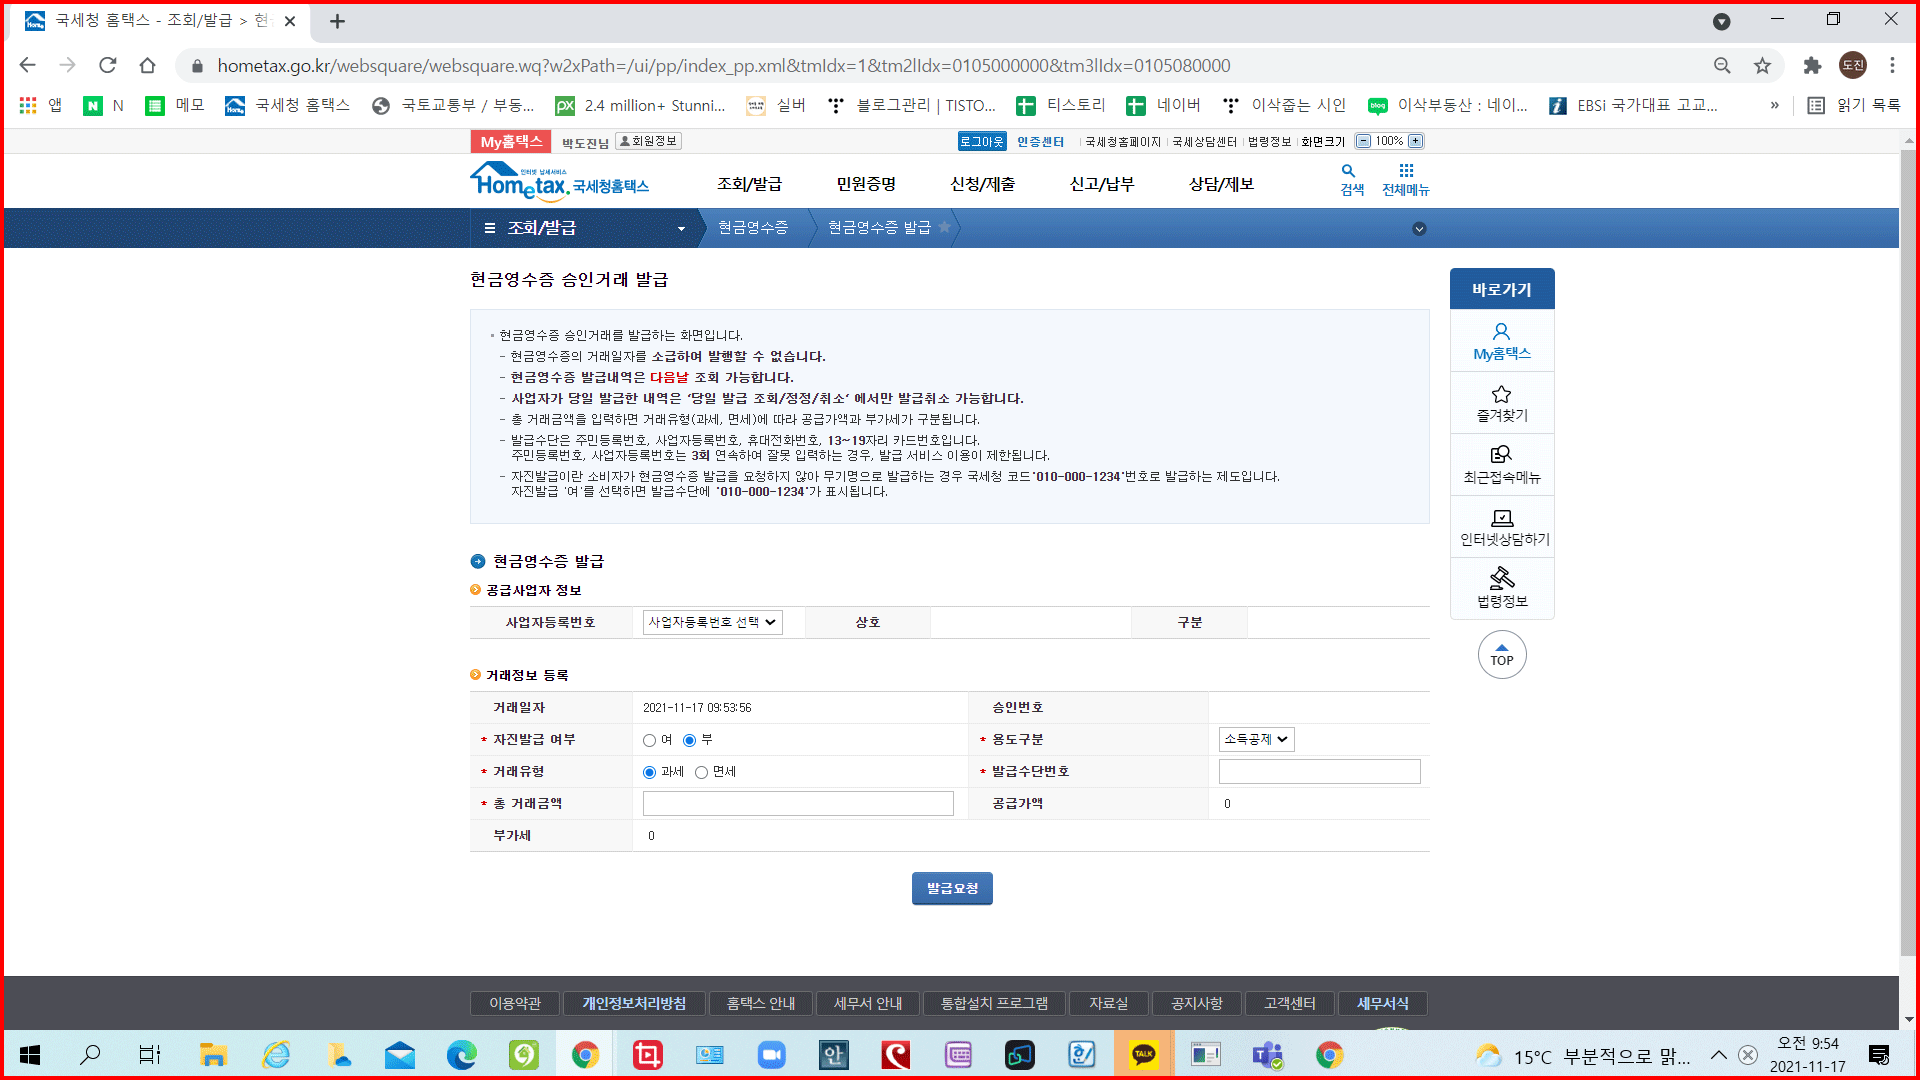Screen dimensions: 1920x1080
Task: Click the TOP circular scroll button
Action: 1501,655
